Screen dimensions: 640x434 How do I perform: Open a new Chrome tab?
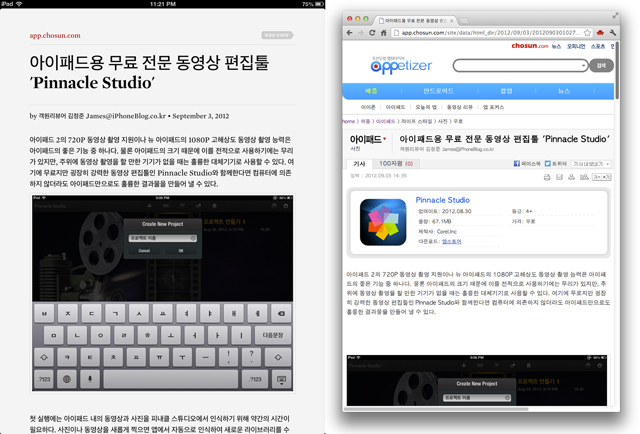coord(464,20)
